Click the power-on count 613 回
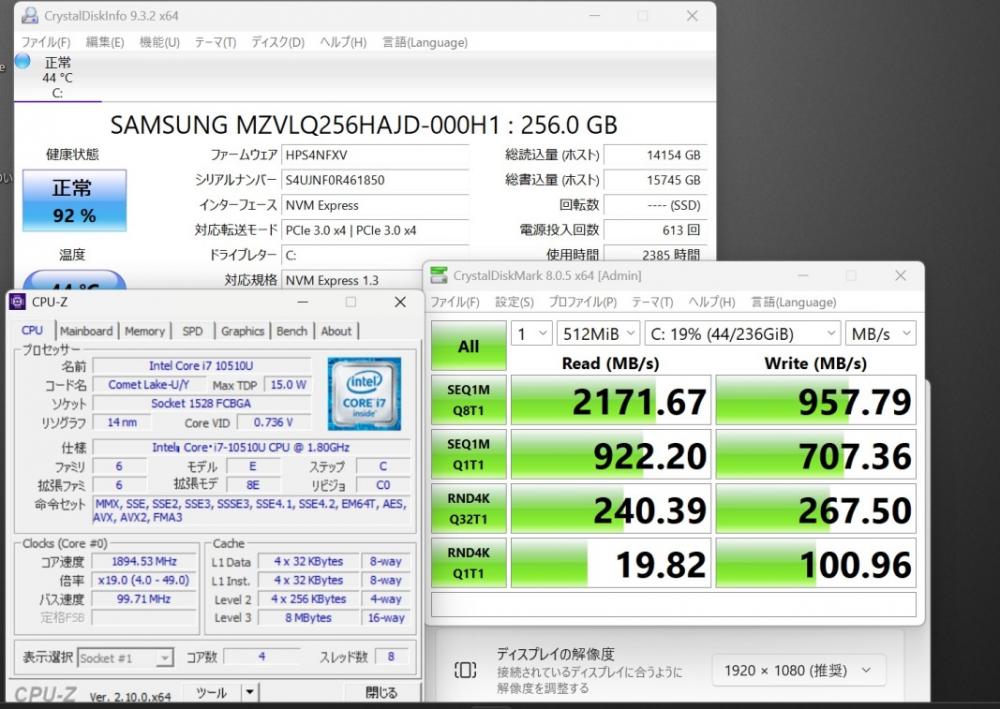This screenshot has width=1000, height=709. (656, 230)
